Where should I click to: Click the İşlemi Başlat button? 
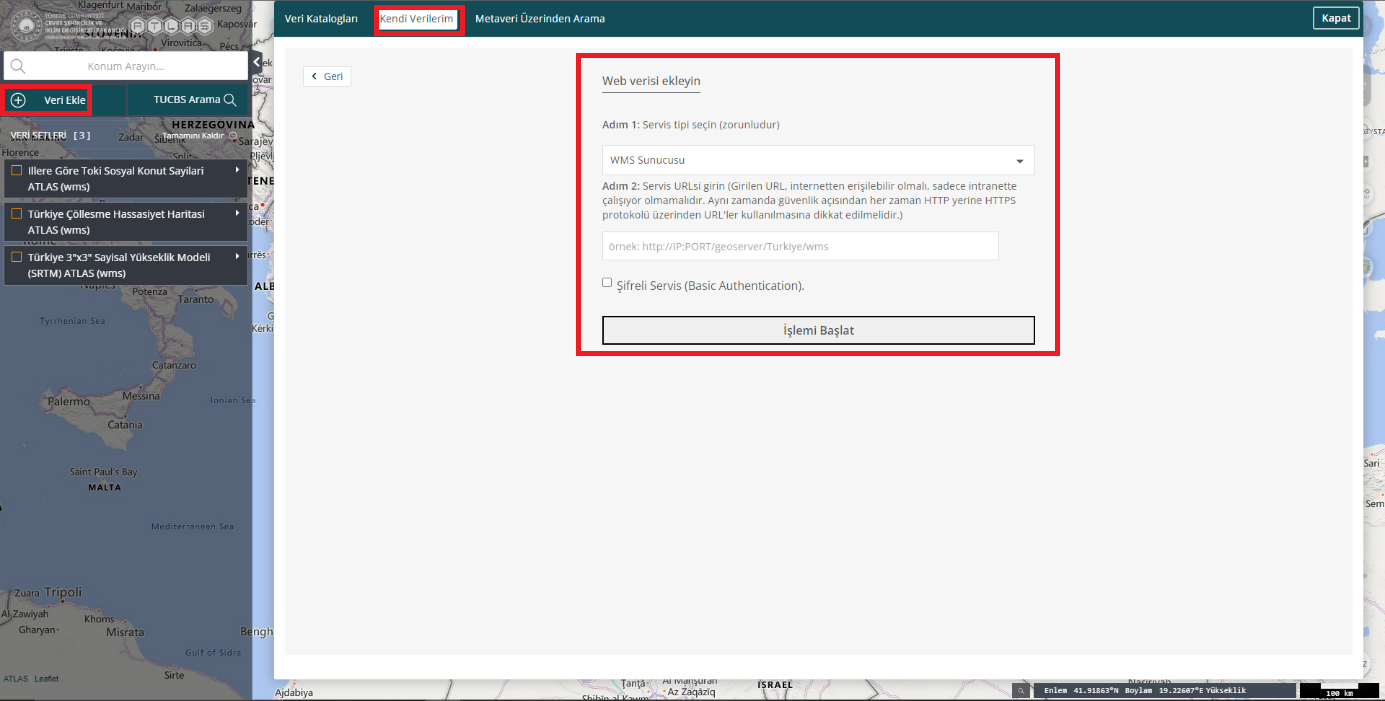point(818,330)
